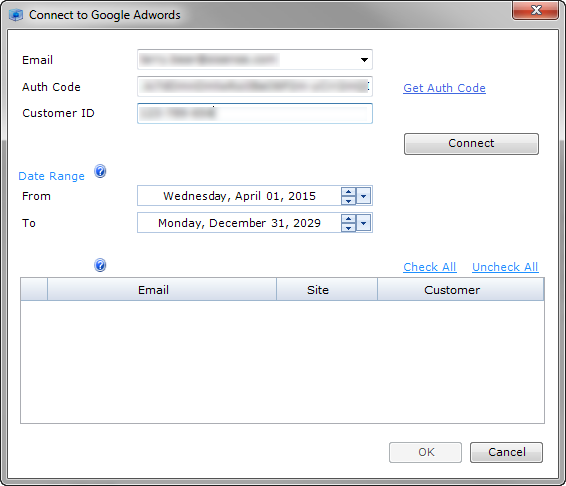Click the Uncheck All link
566x486 pixels.
[505, 267]
